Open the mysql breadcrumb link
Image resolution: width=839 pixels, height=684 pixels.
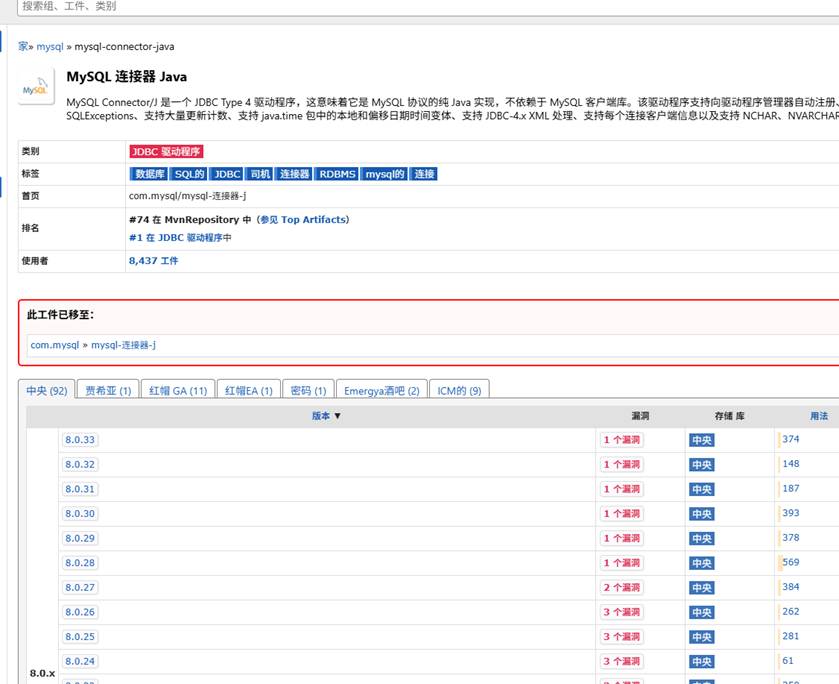click(x=50, y=47)
